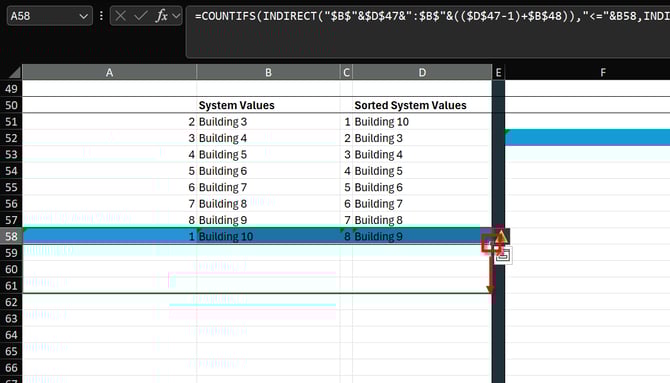This screenshot has height=383, width=670.
Task: Select 'Building 4' in Sorted System Values column
Action: [422, 154]
